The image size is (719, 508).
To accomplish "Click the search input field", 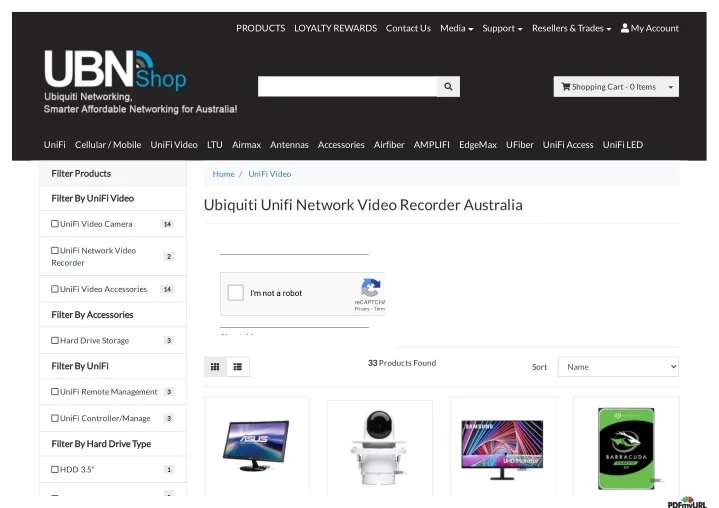I will (x=347, y=87).
